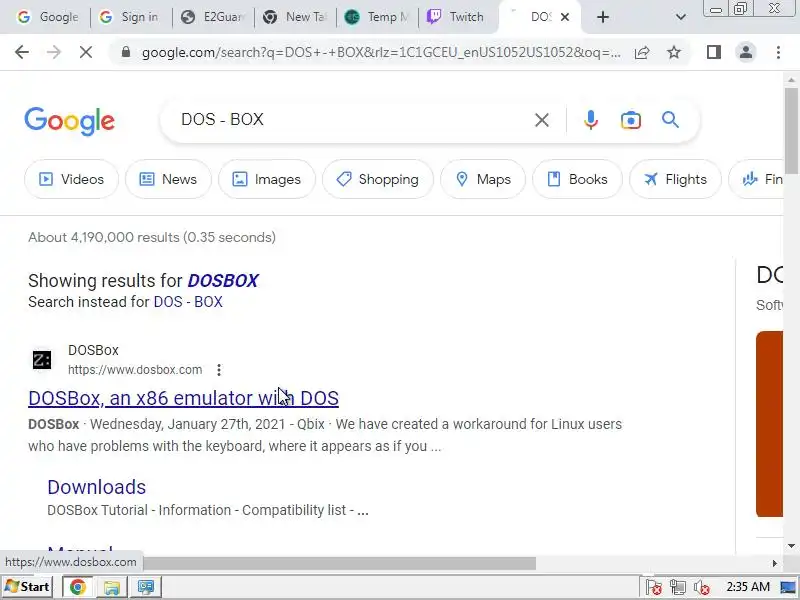The width and height of the screenshot is (800, 600).
Task: Click the 2:35 AM clock
Action: (x=747, y=587)
